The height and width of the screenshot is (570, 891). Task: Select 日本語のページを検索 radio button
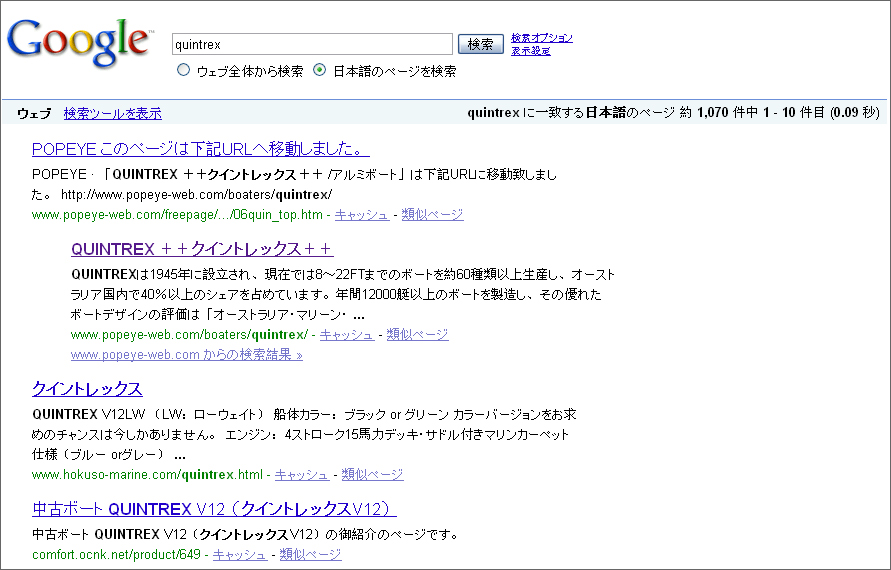point(320,70)
